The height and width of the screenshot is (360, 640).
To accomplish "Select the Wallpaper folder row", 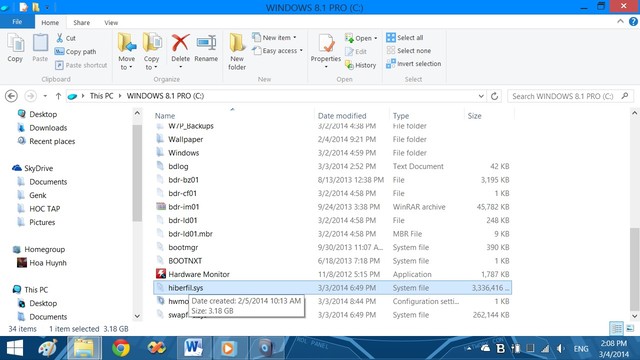I will (332, 139).
